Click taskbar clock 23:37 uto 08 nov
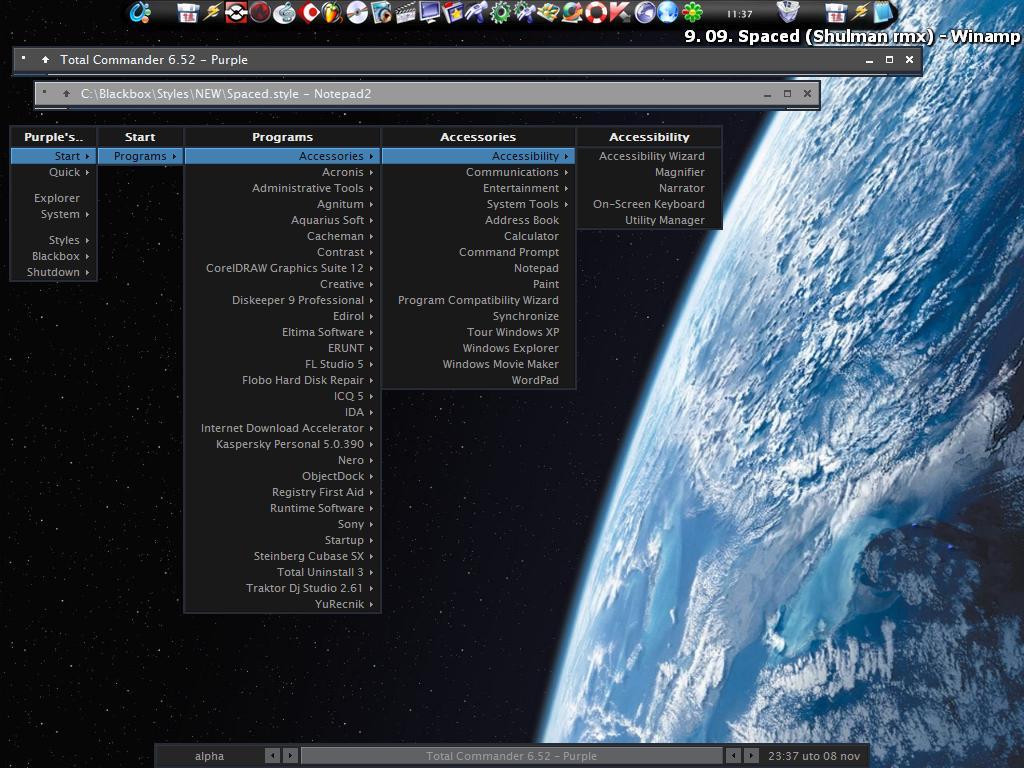1024x768 pixels. click(814, 756)
